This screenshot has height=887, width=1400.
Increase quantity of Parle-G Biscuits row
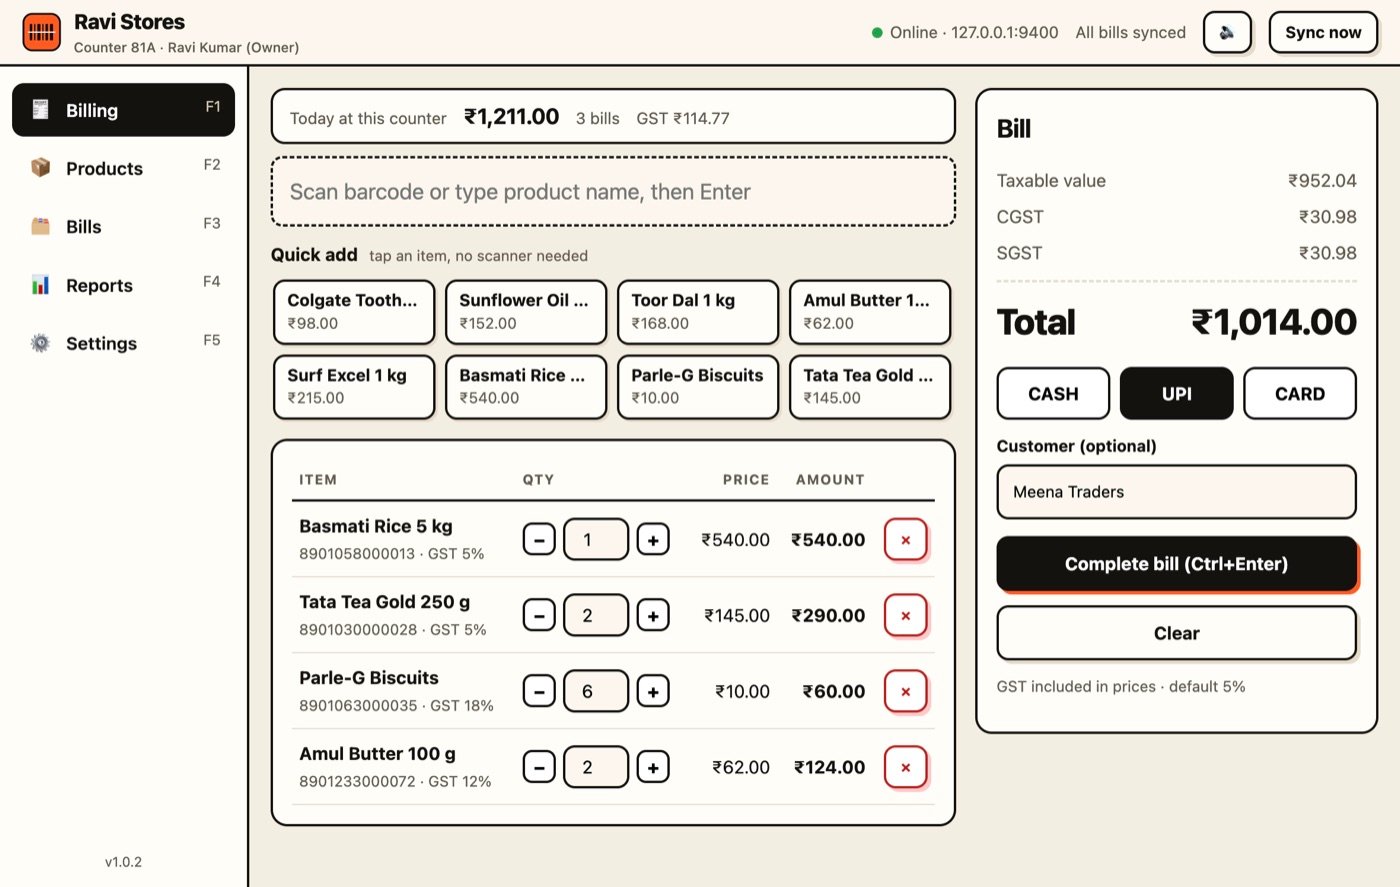pyautogui.click(x=653, y=691)
